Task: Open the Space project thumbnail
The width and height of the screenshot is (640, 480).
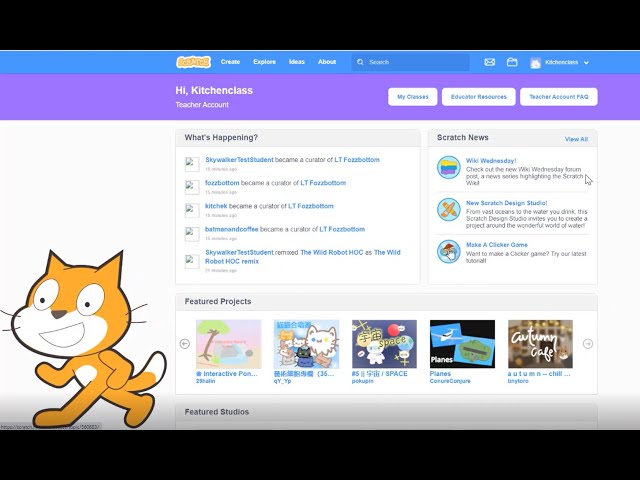Action: click(x=384, y=344)
